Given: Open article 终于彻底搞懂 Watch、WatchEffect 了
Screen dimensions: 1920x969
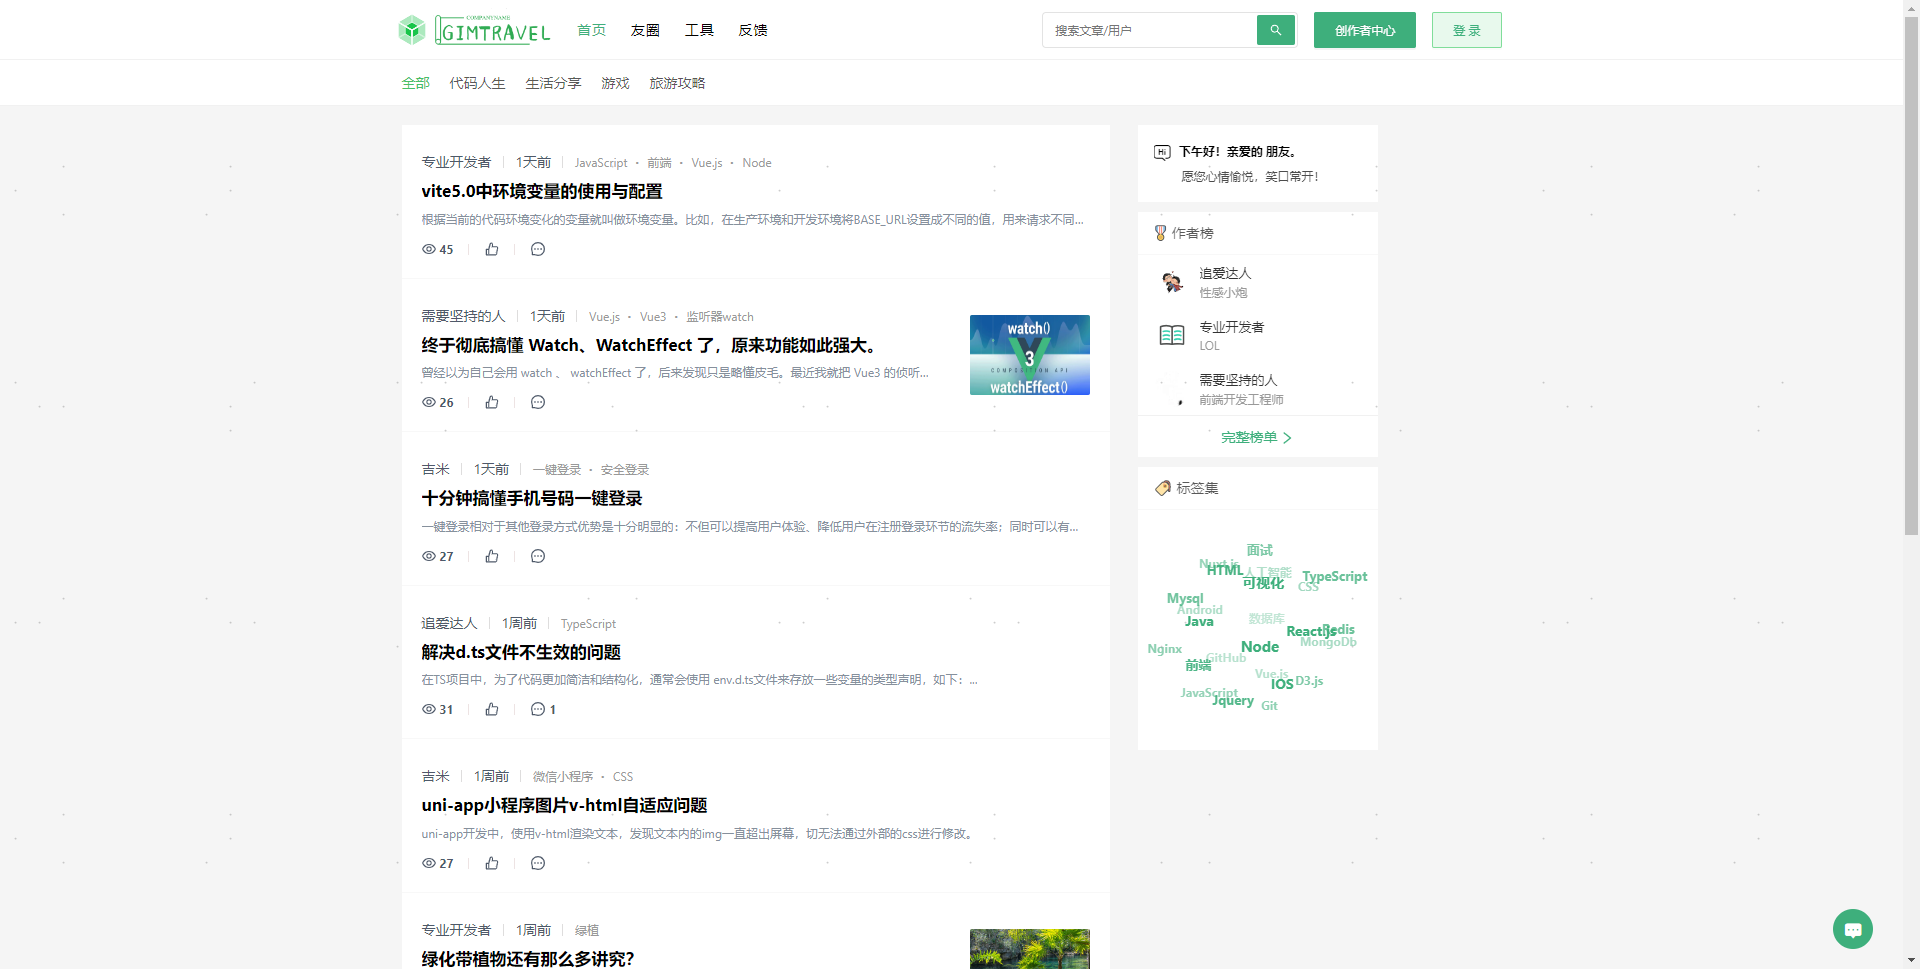Looking at the screenshot, I should point(652,345).
